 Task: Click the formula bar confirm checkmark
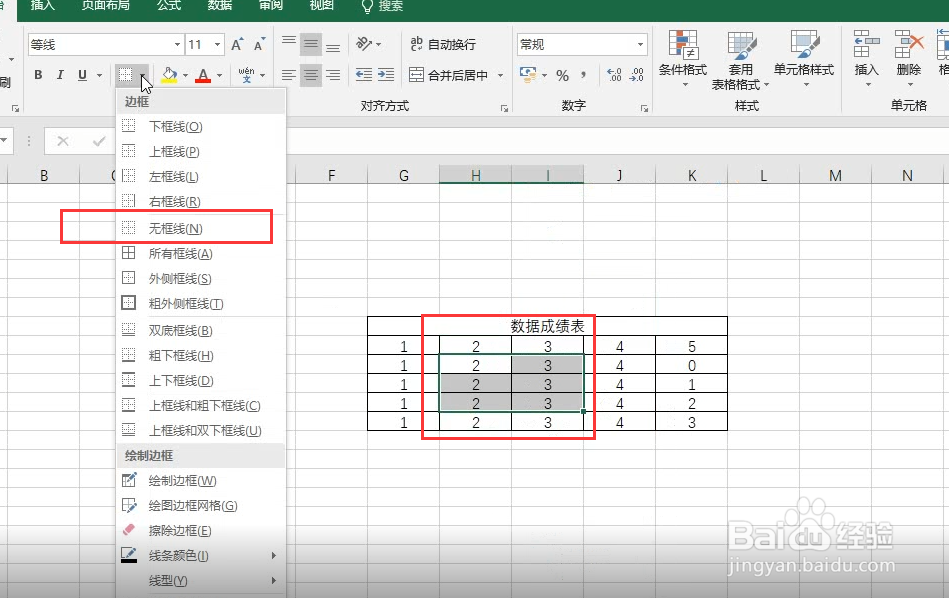coord(99,142)
